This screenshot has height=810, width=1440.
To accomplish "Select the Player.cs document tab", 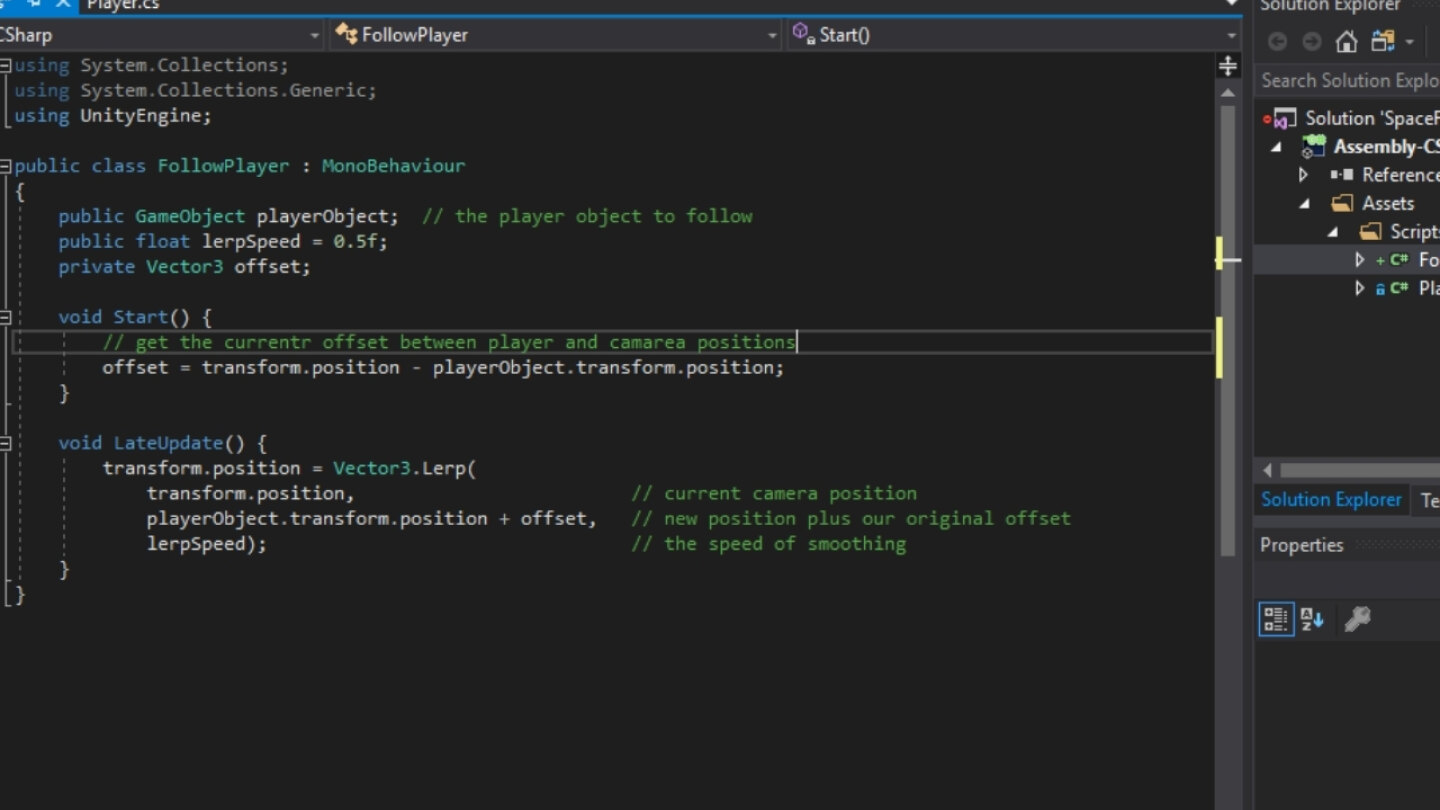I will tap(122, 5).
